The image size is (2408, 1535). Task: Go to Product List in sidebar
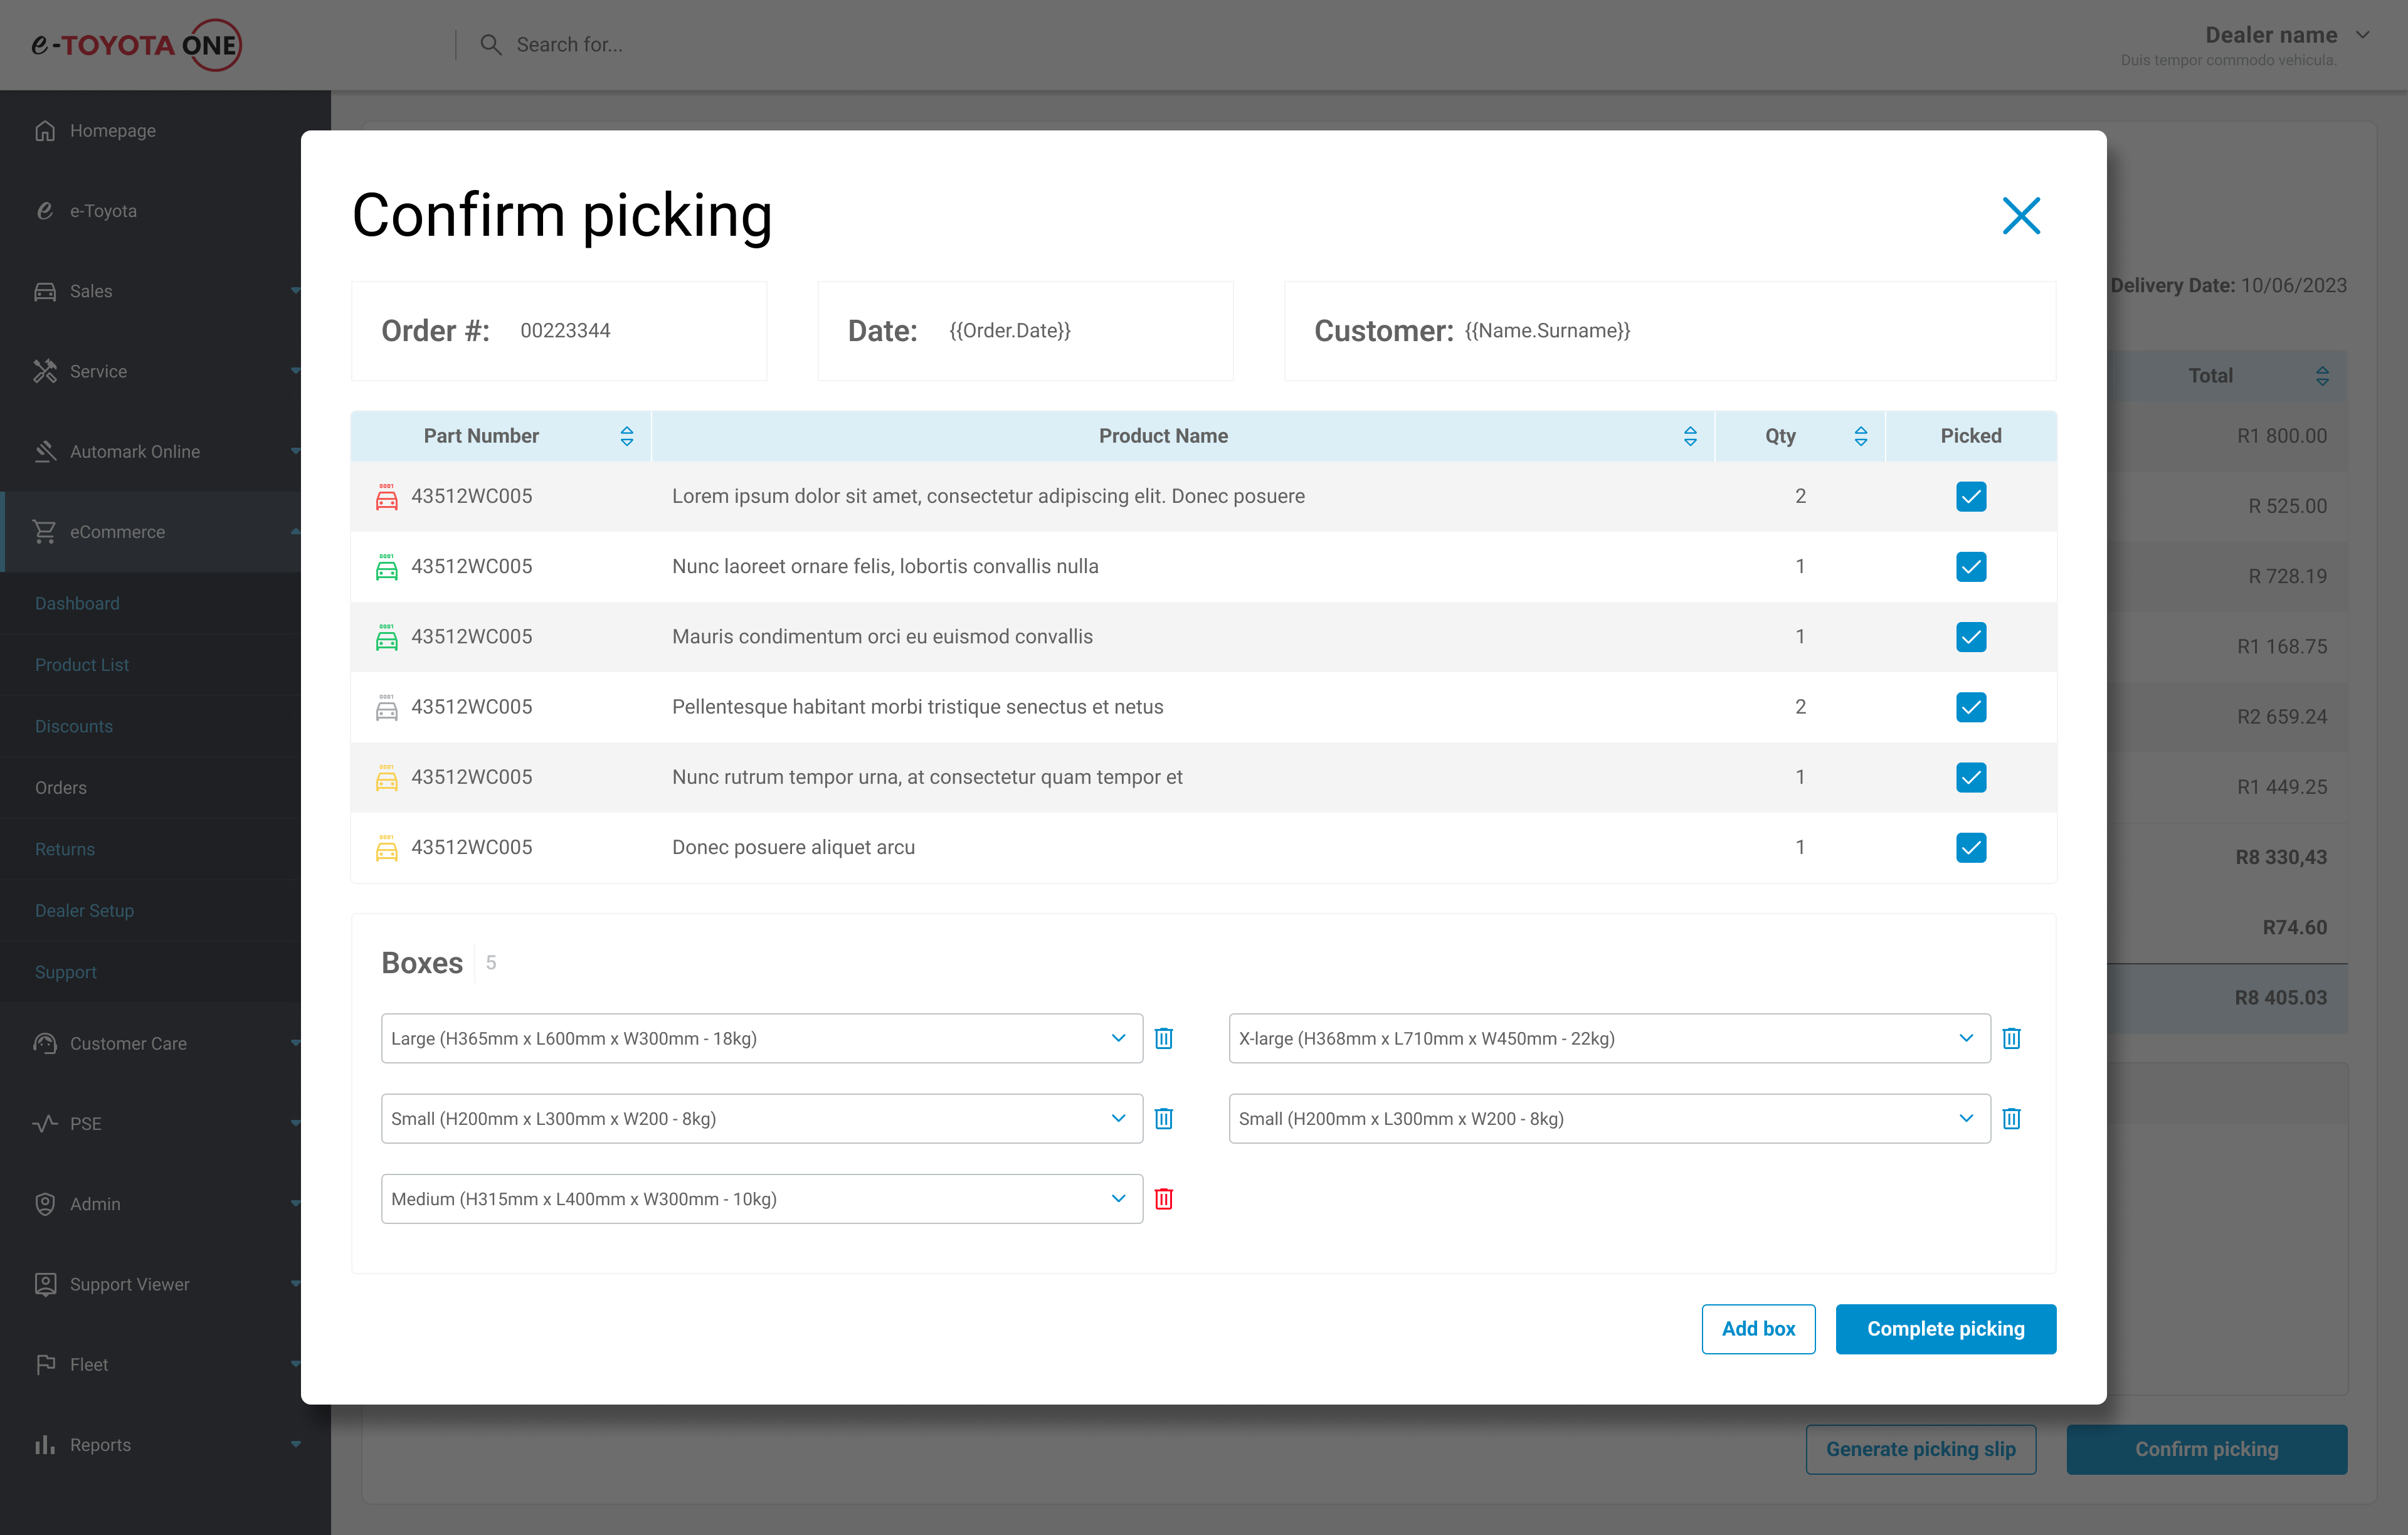(82, 665)
